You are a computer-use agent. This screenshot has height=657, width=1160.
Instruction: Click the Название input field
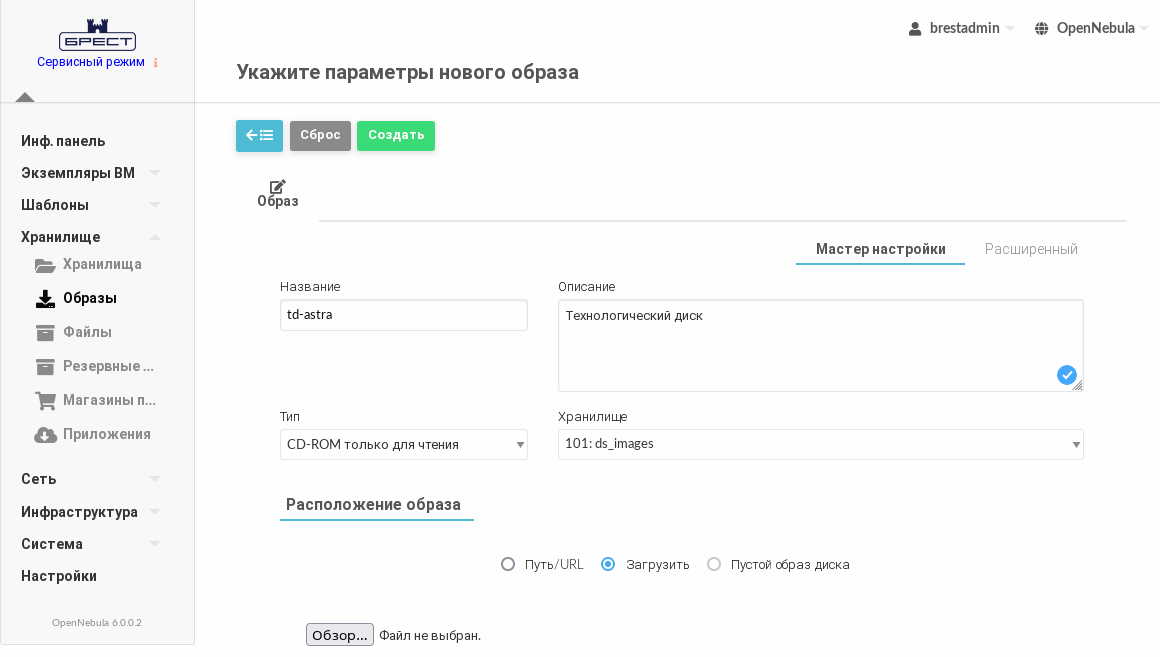[403, 315]
